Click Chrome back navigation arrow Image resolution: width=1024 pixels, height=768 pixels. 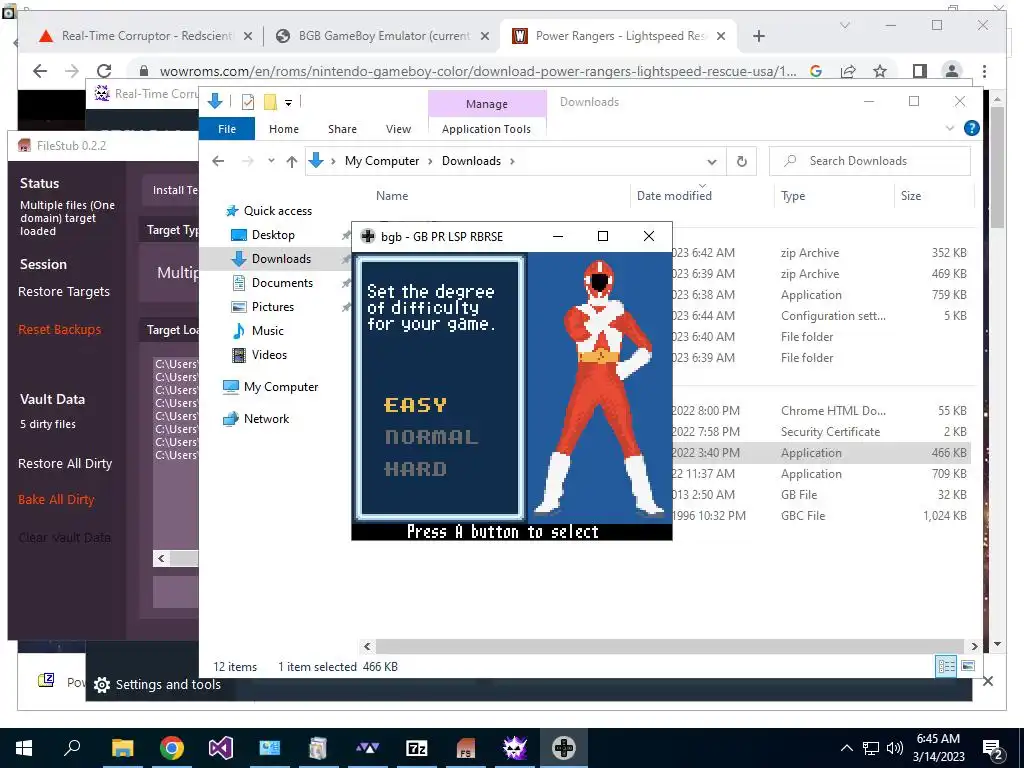(40, 71)
